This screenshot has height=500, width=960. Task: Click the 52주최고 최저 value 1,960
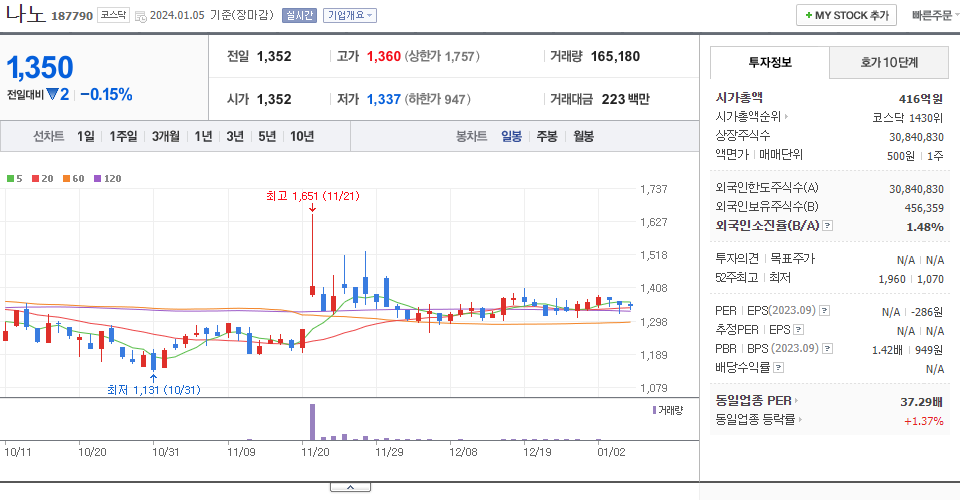[x=891, y=279]
